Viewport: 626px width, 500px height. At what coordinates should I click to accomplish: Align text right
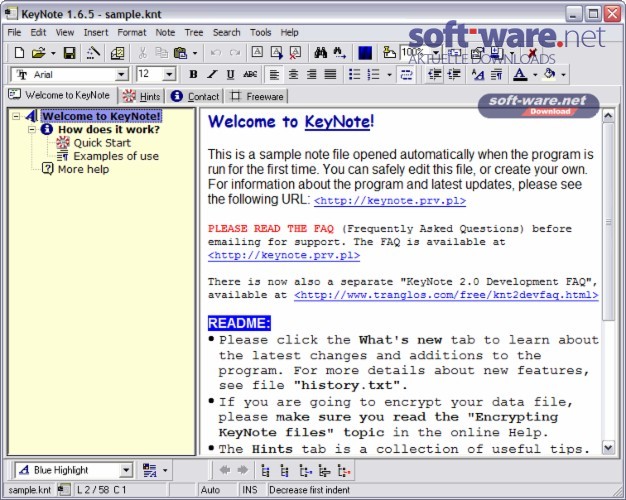click(312, 75)
